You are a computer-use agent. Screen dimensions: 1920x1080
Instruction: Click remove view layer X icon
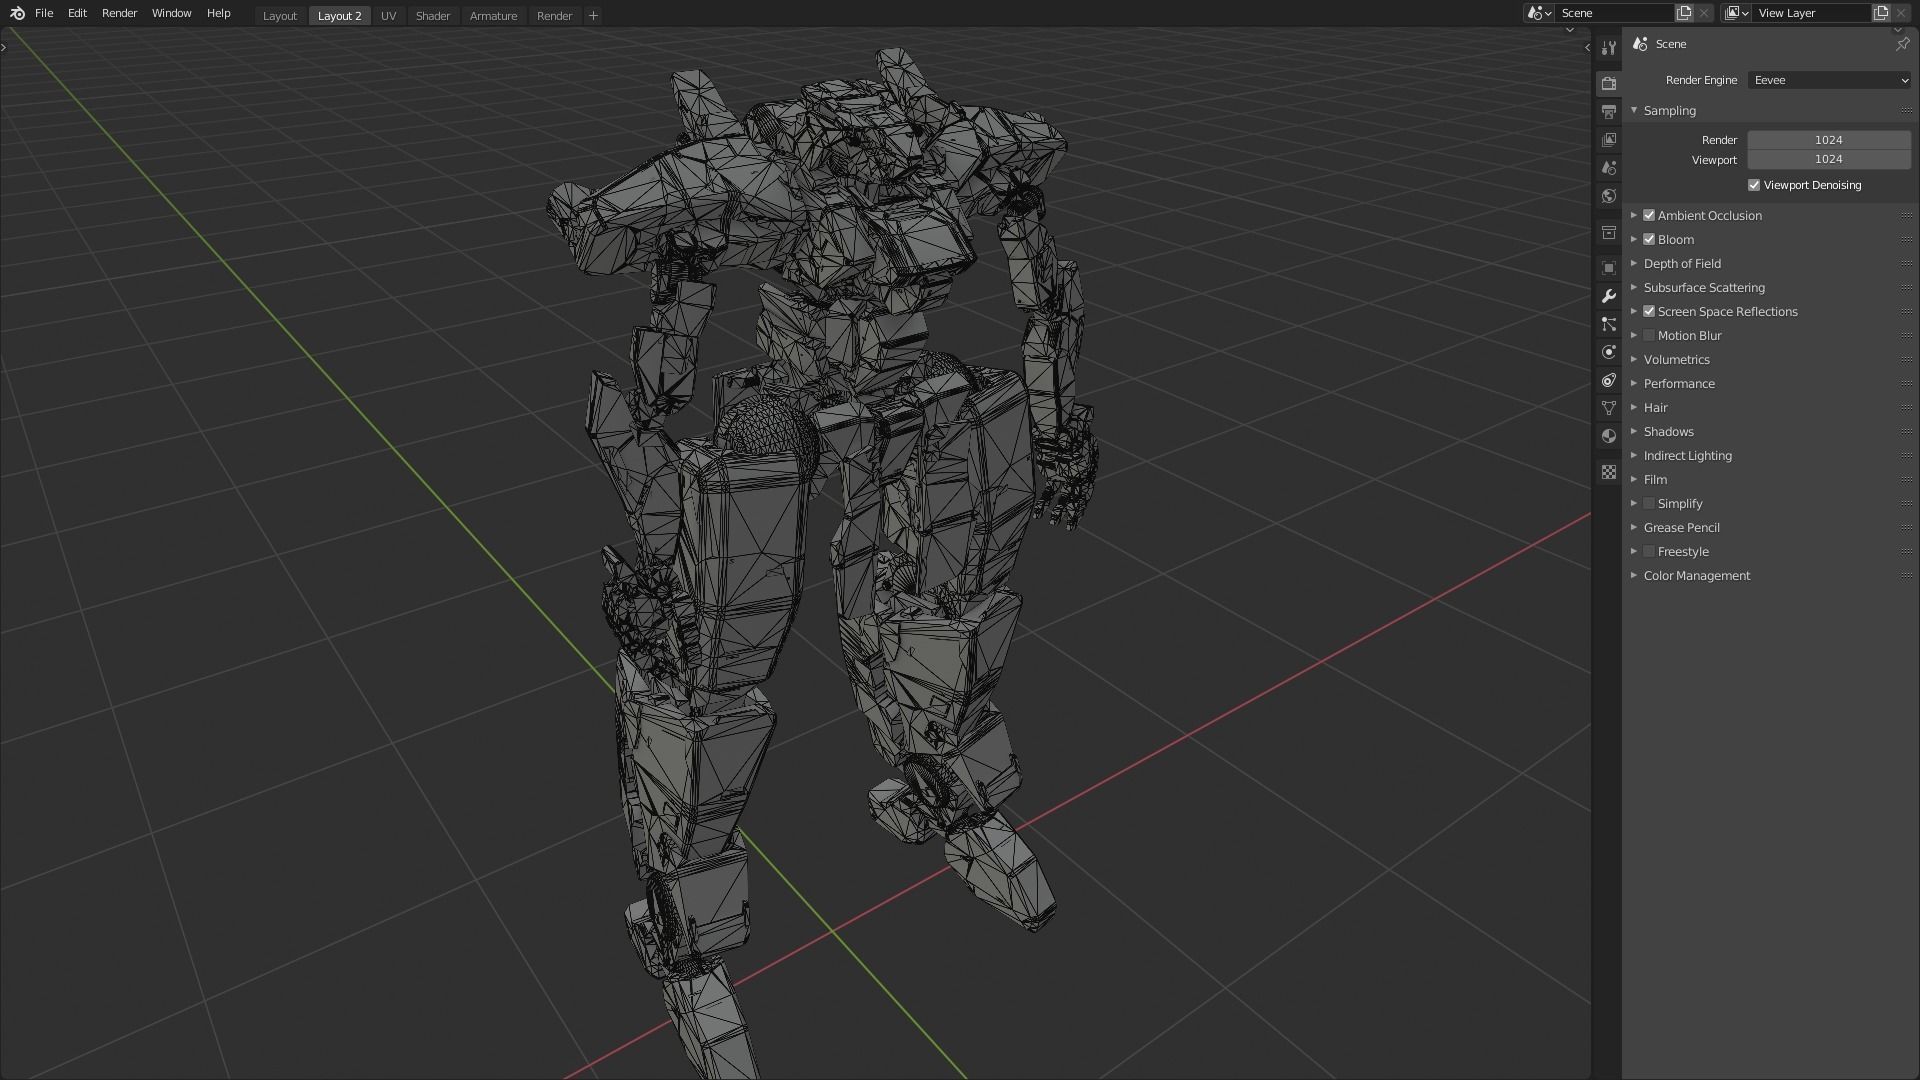(1901, 13)
